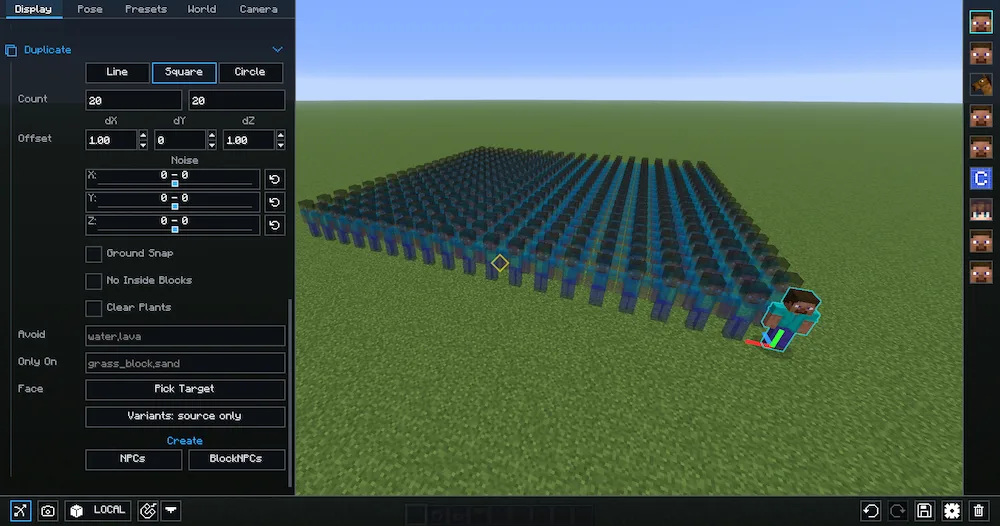Screen dimensions: 1000x526
Task: Open the Presets tab
Action: [x=145, y=9]
